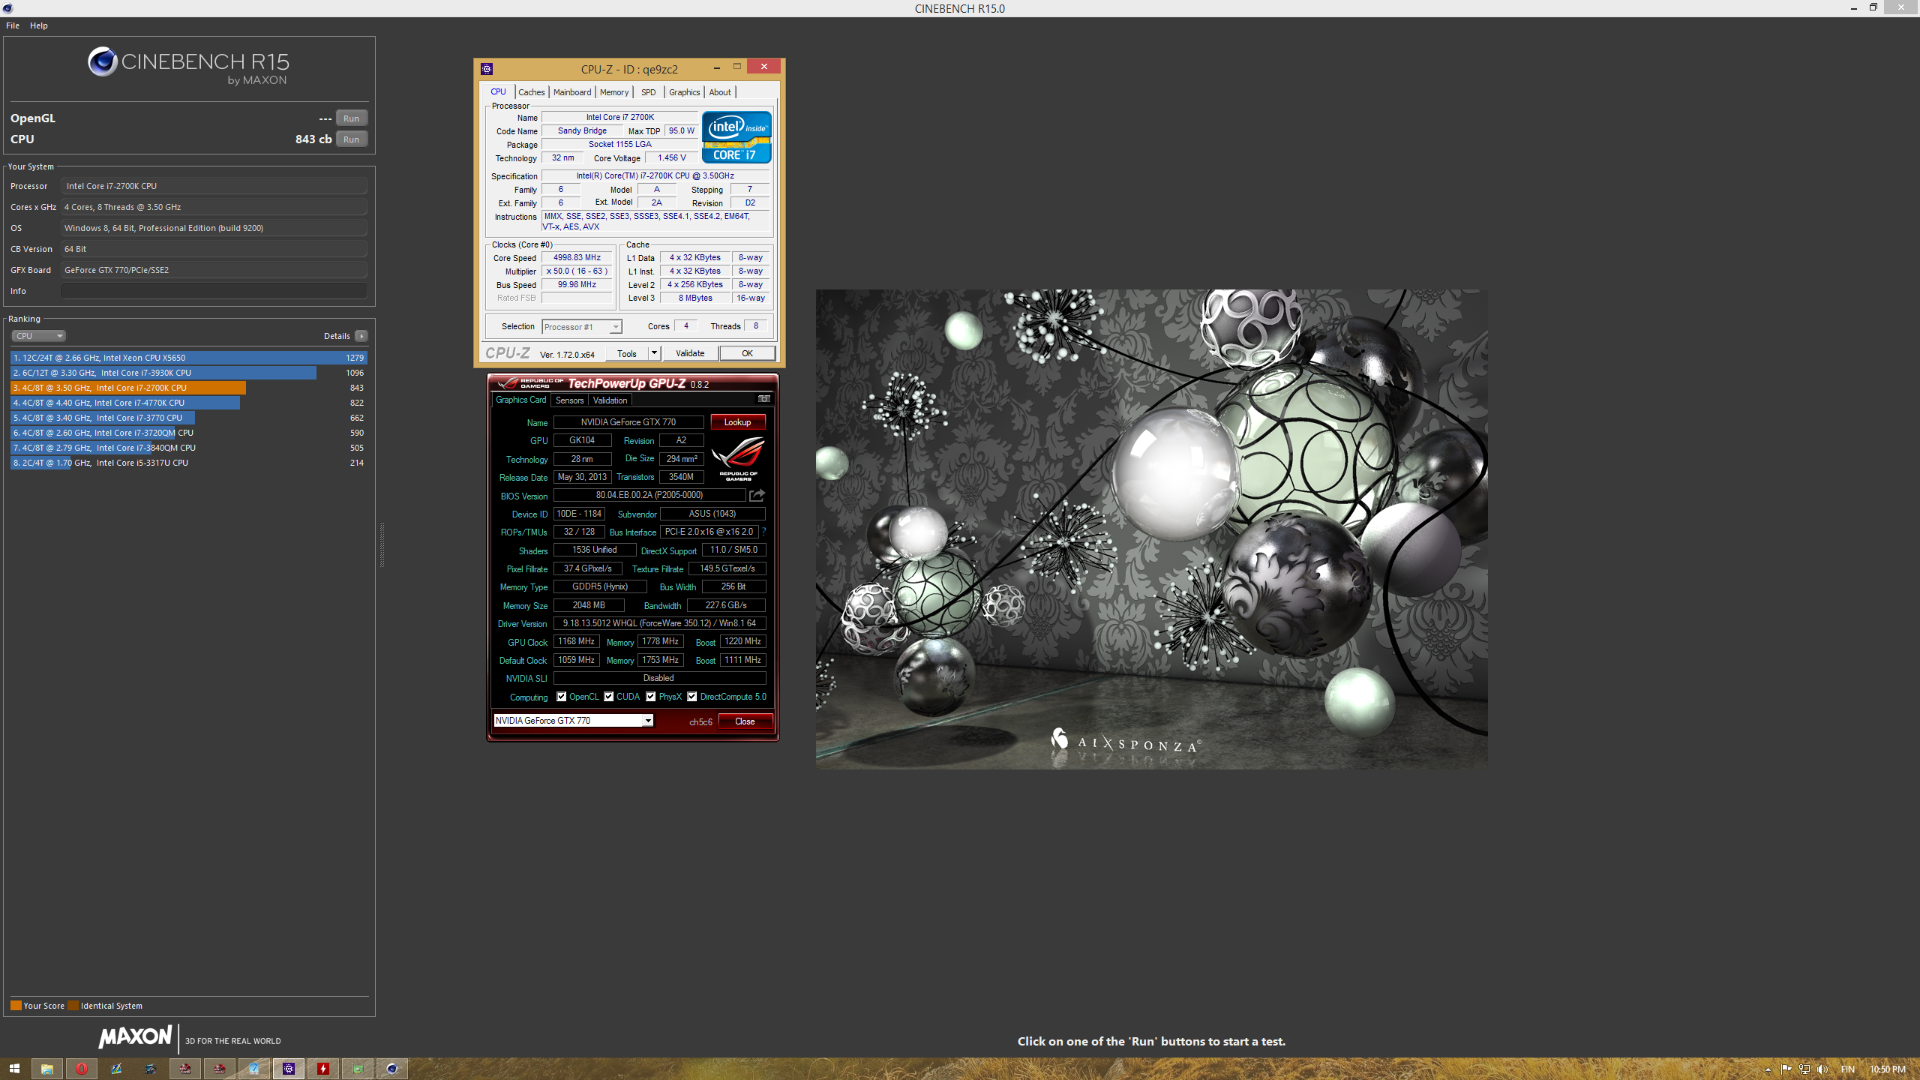Open Processor #1 selection dropdown in CPU-Z
The image size is (1920, 1080).
point(582,327)
